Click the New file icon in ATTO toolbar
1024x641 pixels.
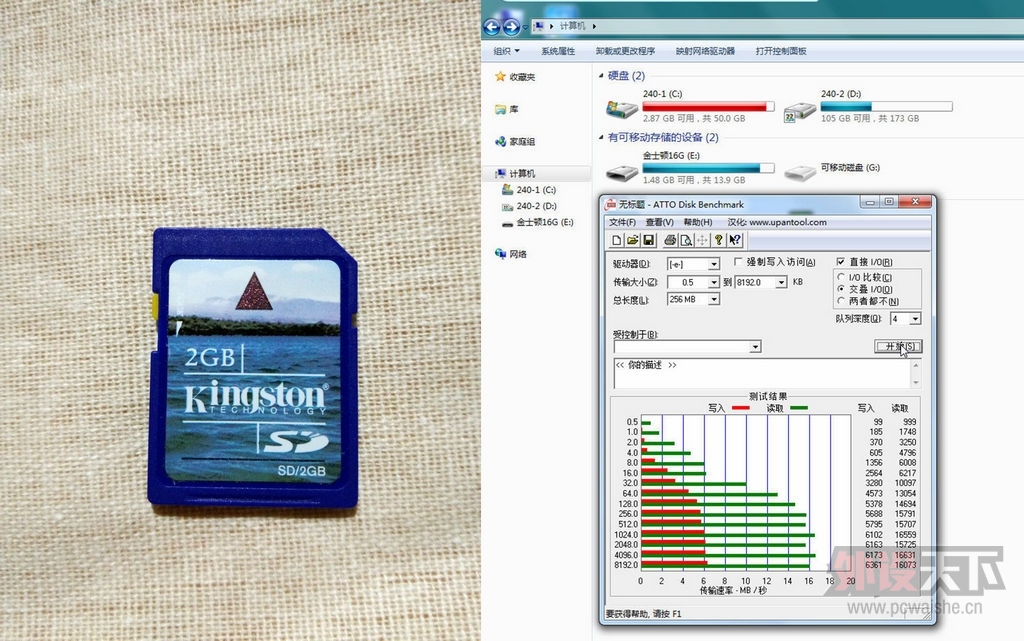[616, 240]
